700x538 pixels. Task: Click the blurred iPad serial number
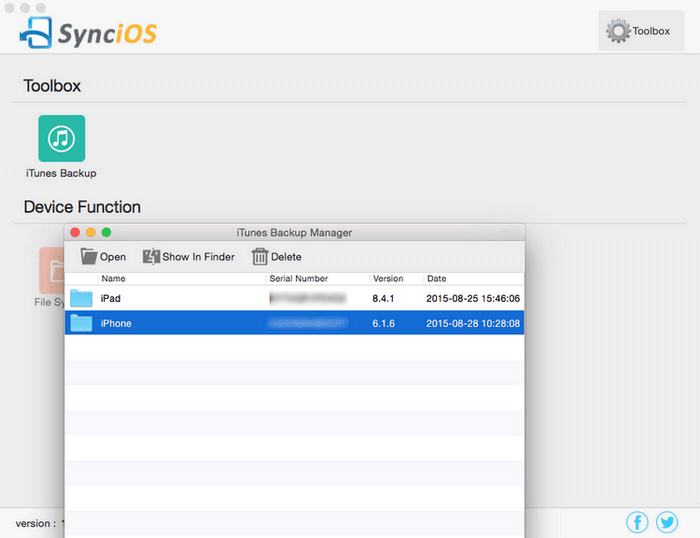point(308,298)
